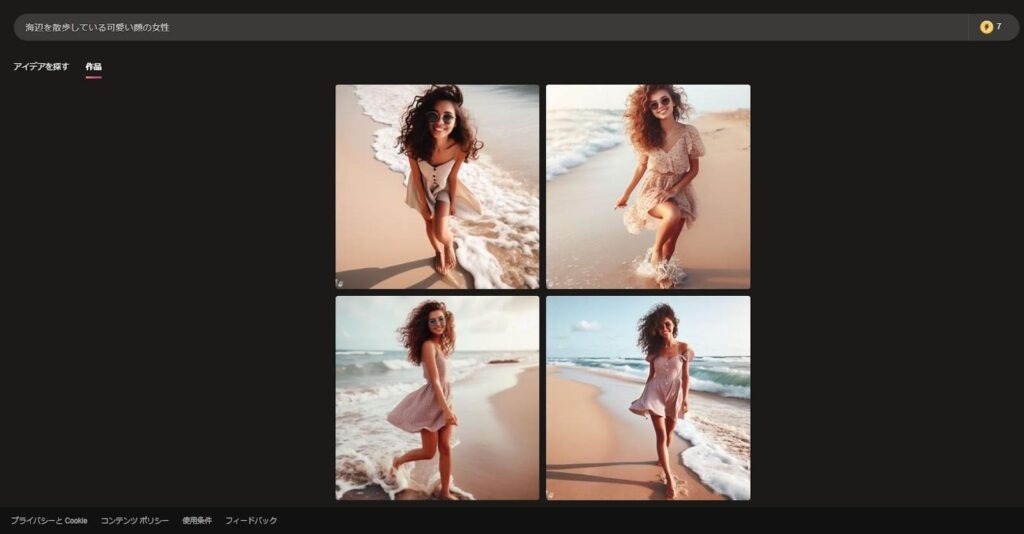The image size is (1024, 534).
Task: Click the gold boost coin icon
Action: click(x=986, y=27)
